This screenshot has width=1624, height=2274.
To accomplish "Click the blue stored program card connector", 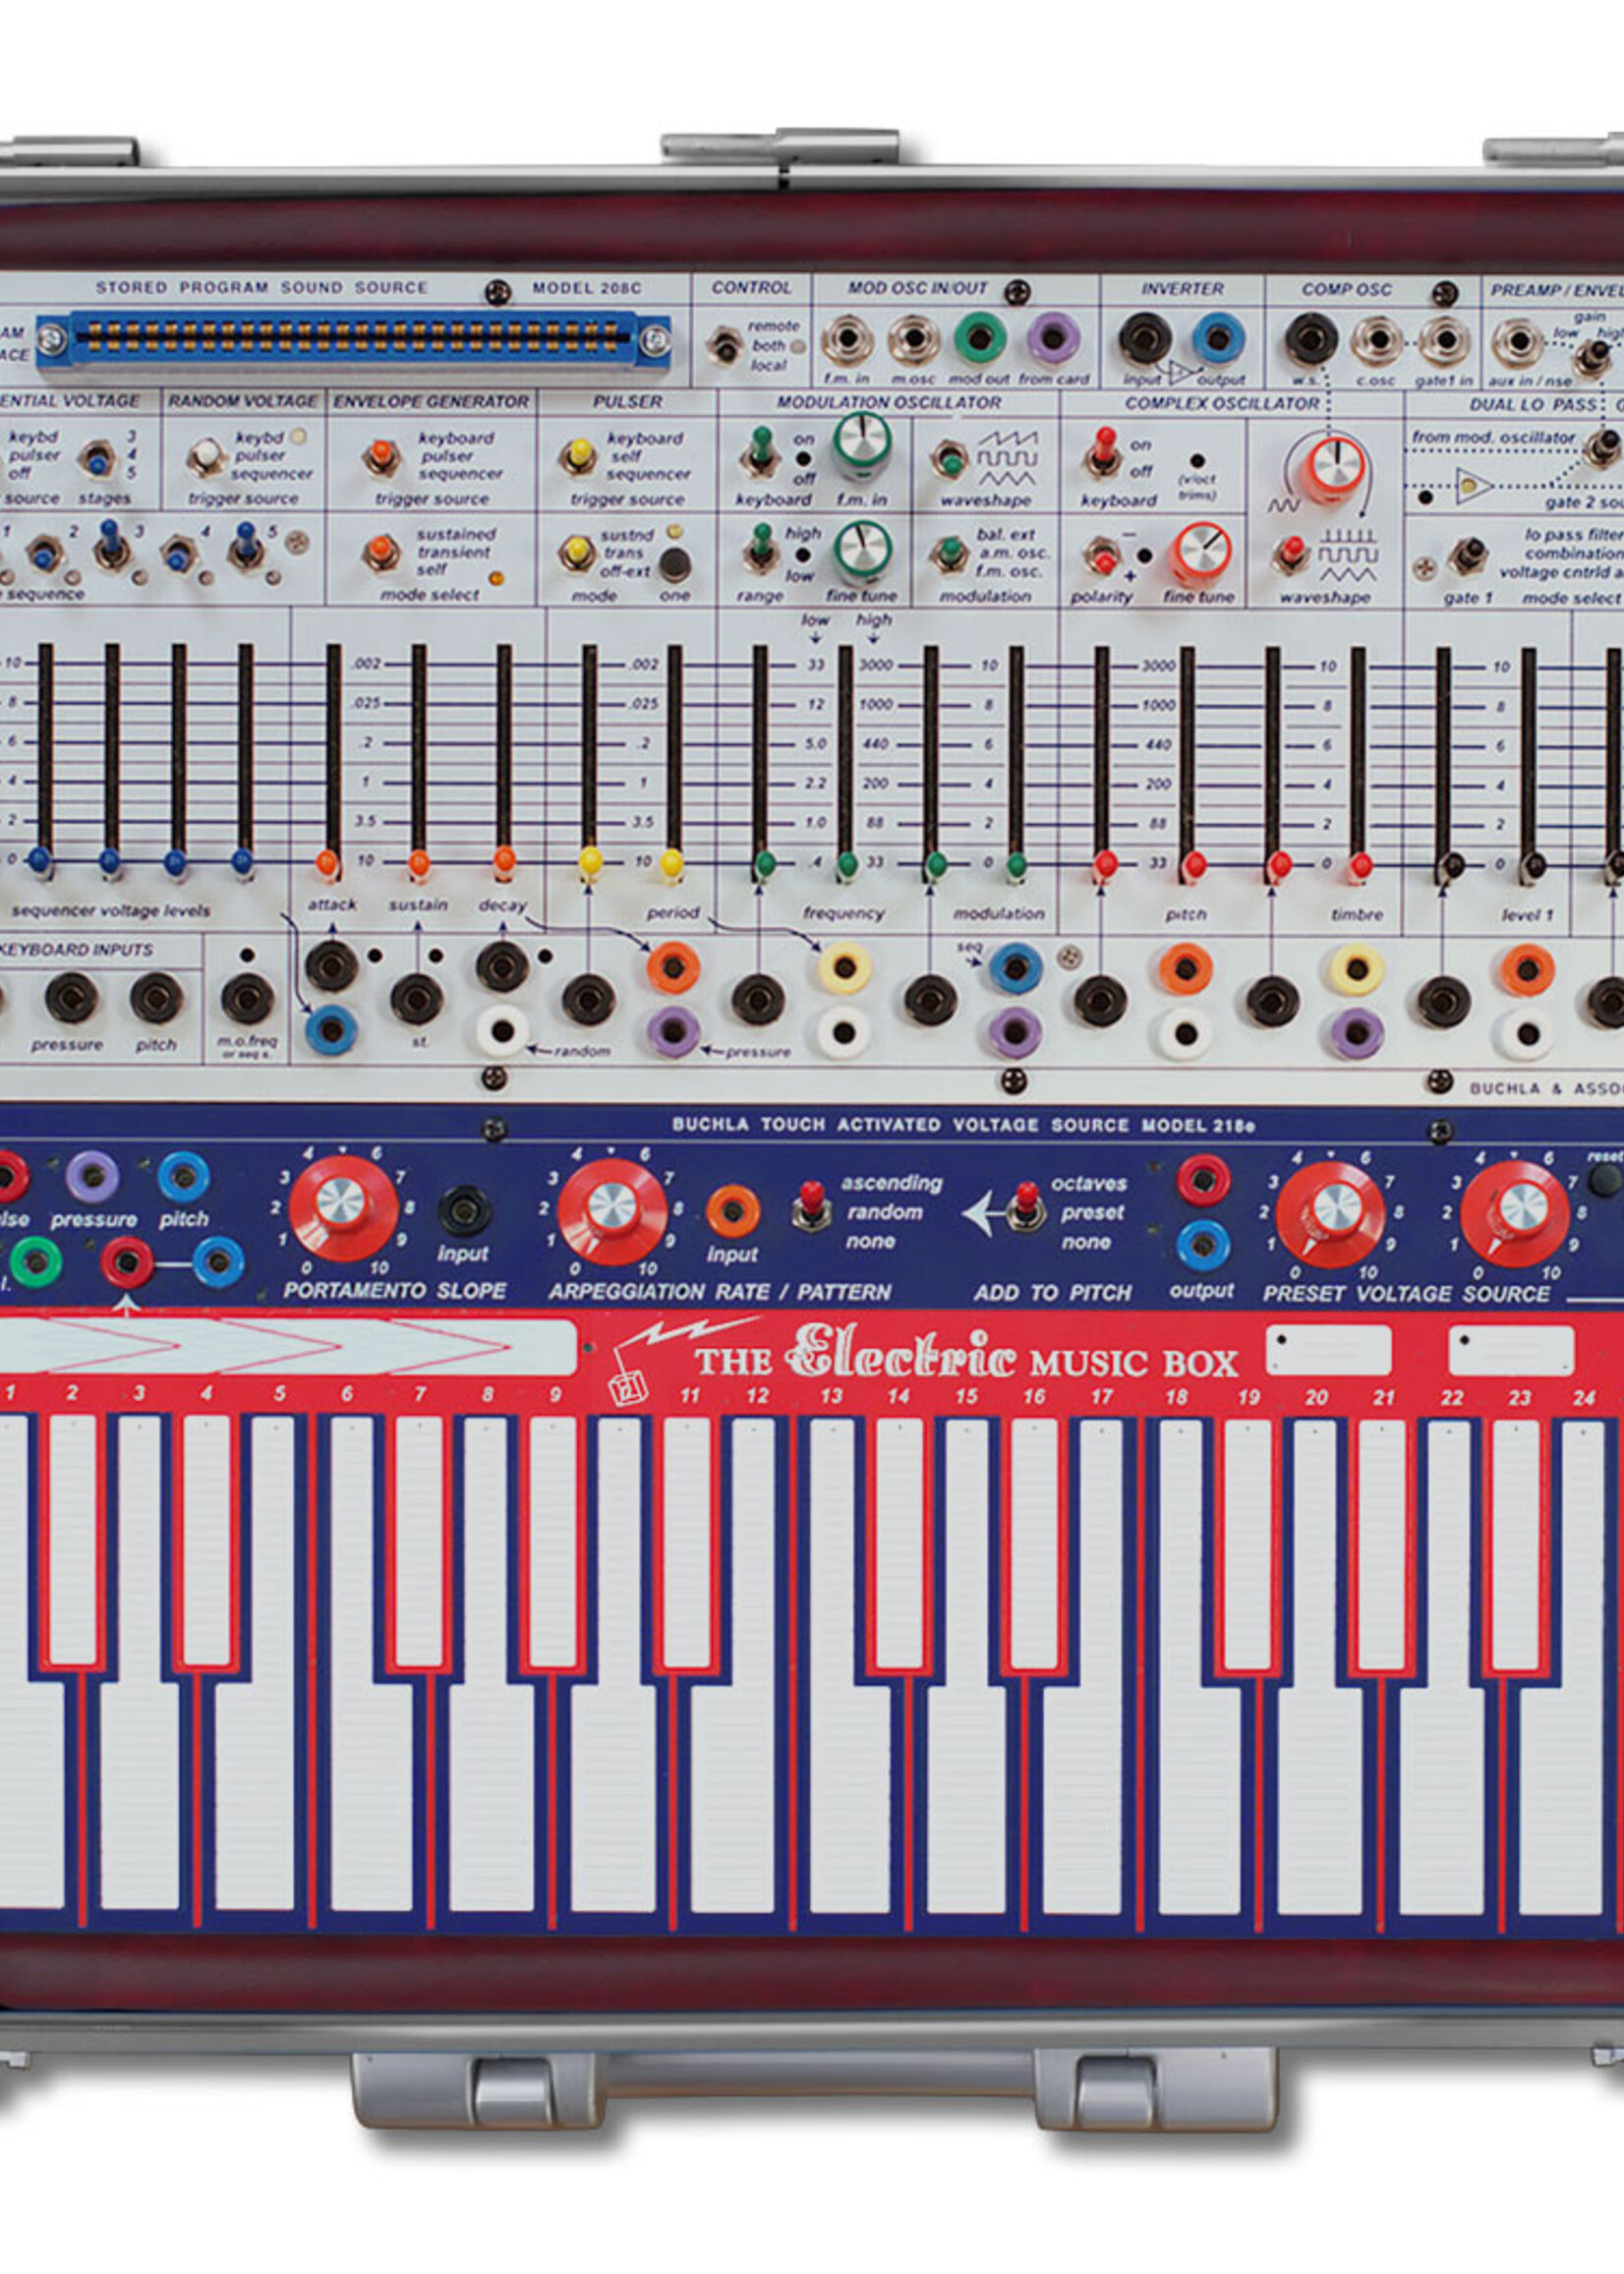I will pos(353,340).
